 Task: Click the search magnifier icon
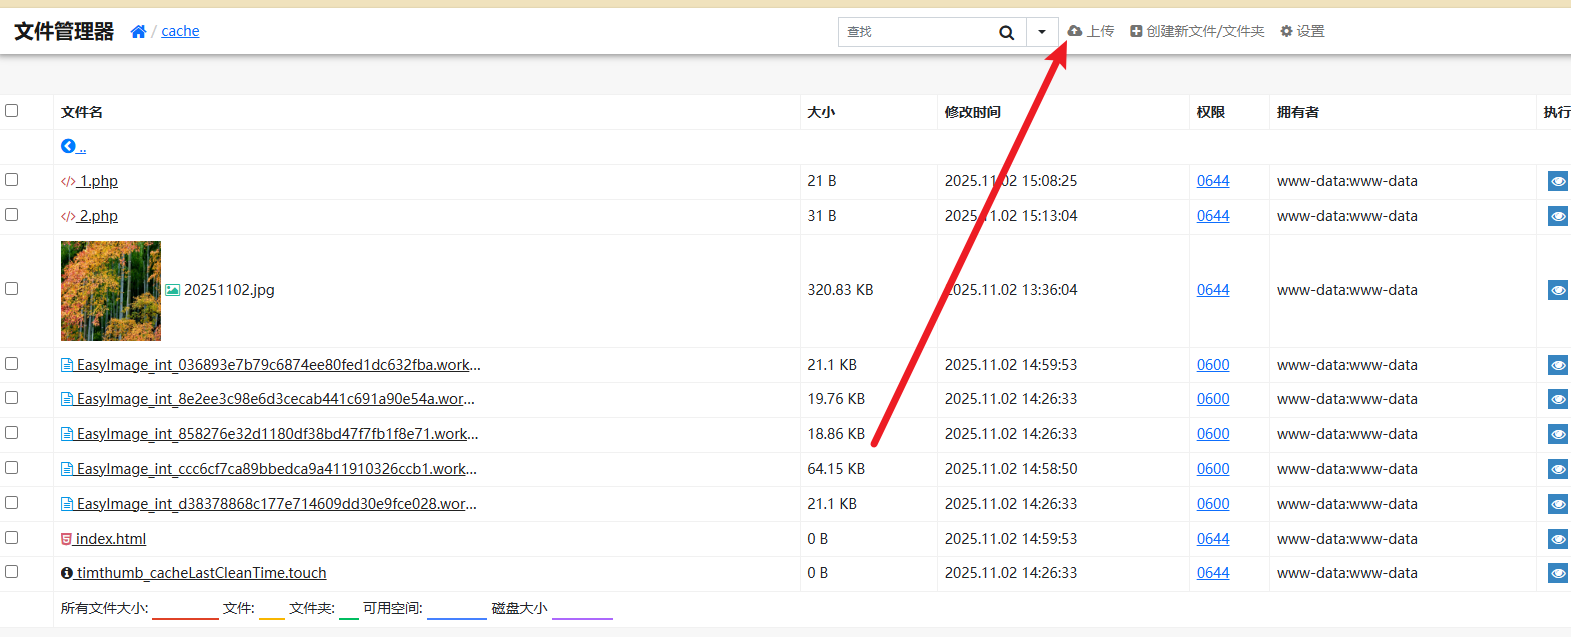[x=1006, y=32]
